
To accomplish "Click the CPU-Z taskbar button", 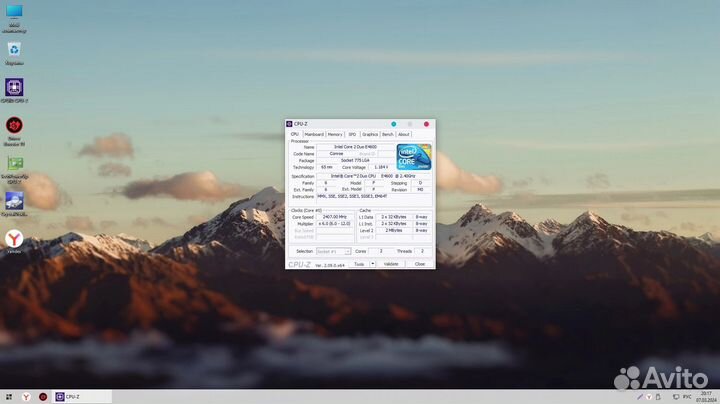I will 69,397.
